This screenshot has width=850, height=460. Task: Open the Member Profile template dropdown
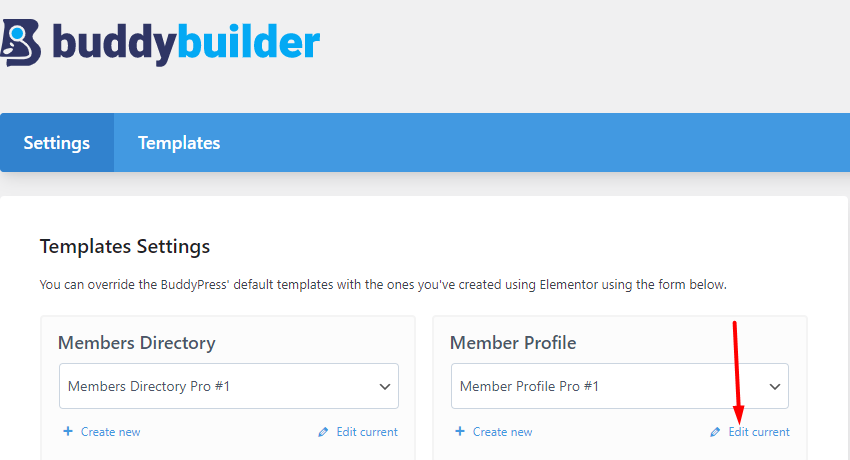[620, 386]
